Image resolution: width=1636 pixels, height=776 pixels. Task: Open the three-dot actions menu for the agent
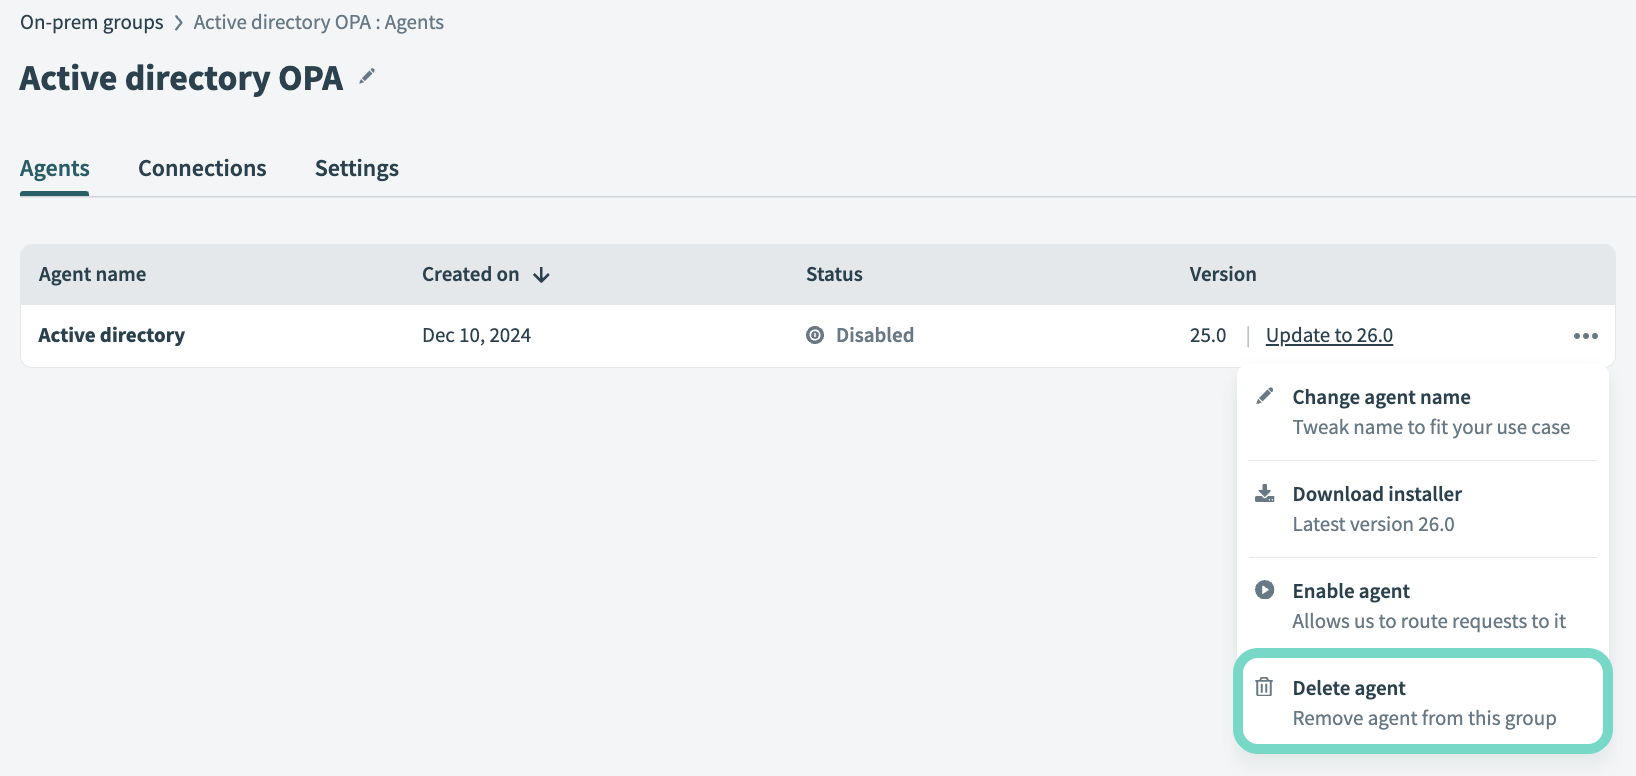[x=1585, y=336]
